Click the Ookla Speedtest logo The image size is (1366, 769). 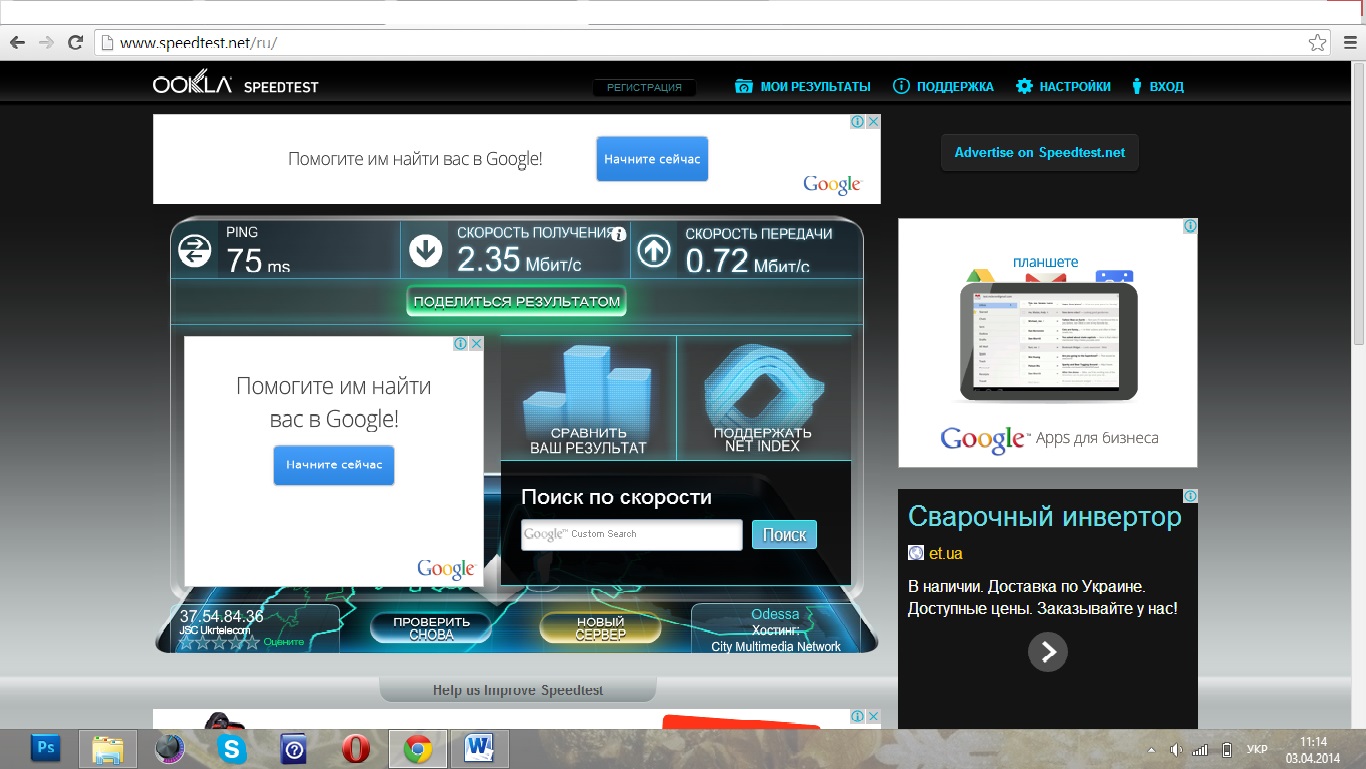point(236,83)
